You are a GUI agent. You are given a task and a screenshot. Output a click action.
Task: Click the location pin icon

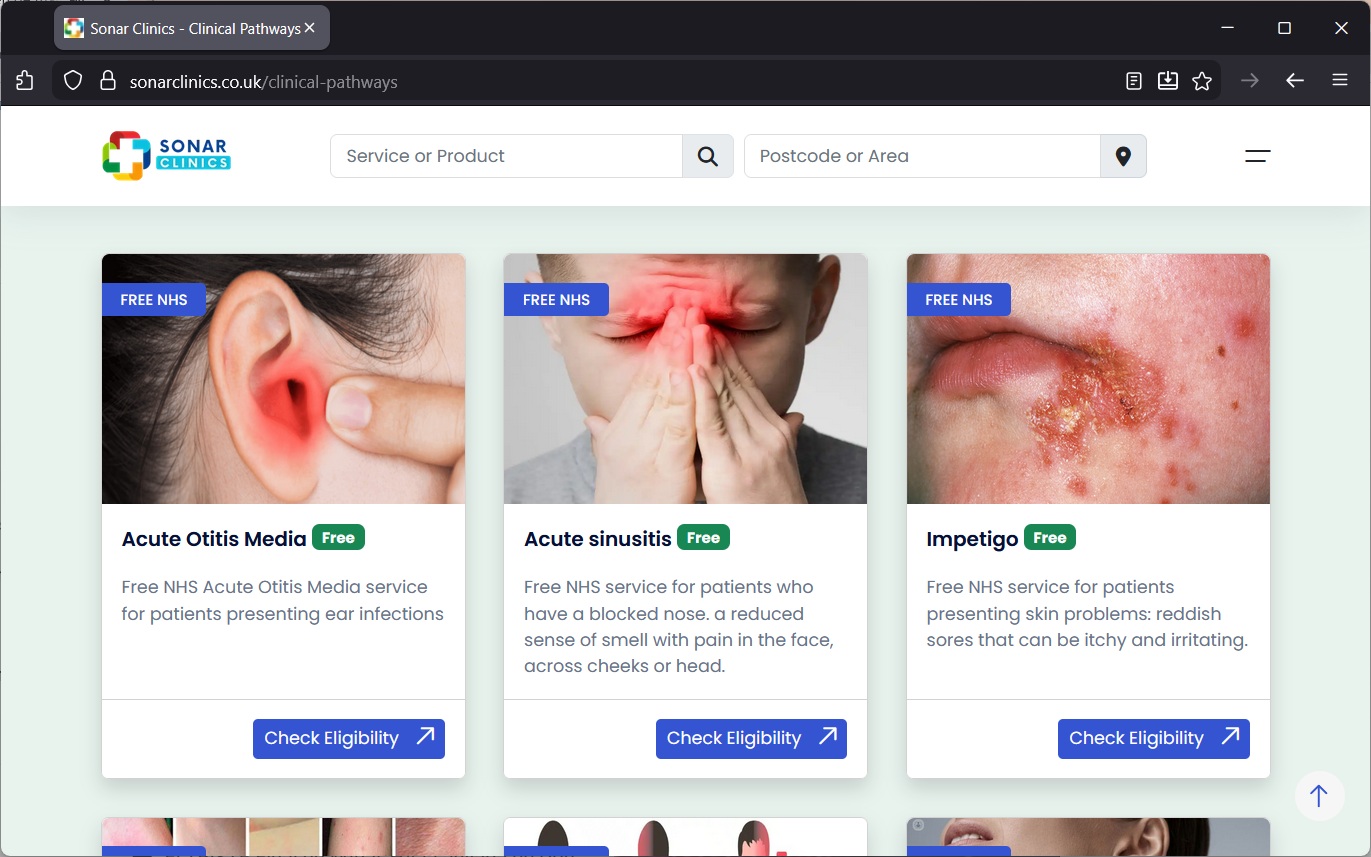click(x=1123, y=156)
